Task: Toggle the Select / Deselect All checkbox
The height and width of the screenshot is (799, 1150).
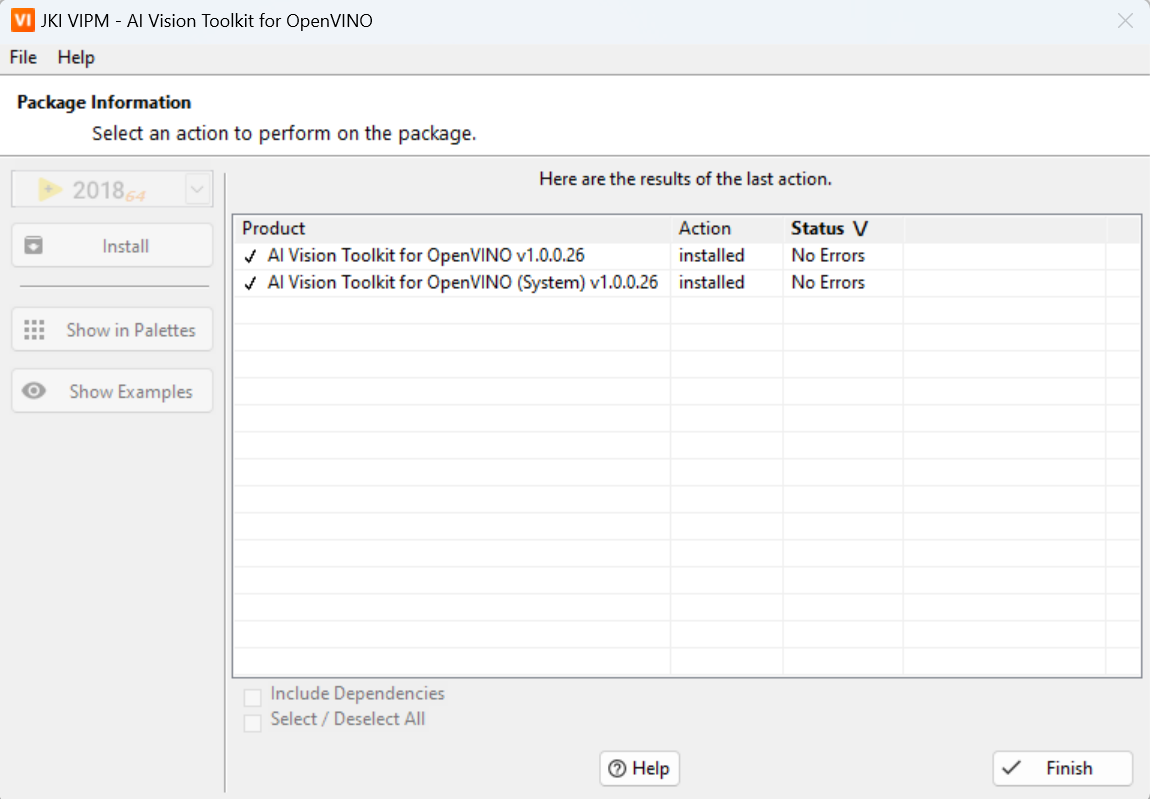Action: pos(253,721)
